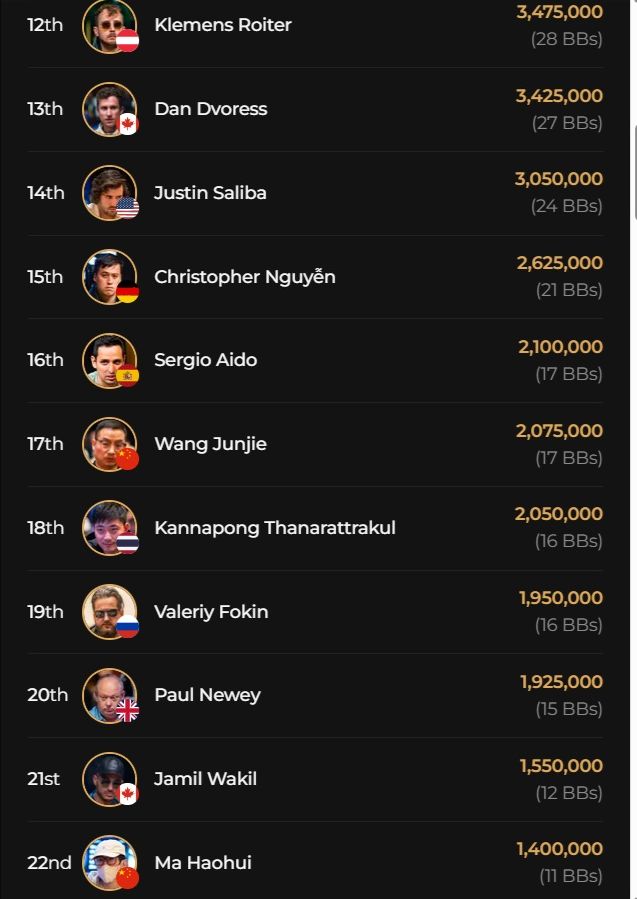Open Jamil Wakil's player avatar

pos(108,778)
